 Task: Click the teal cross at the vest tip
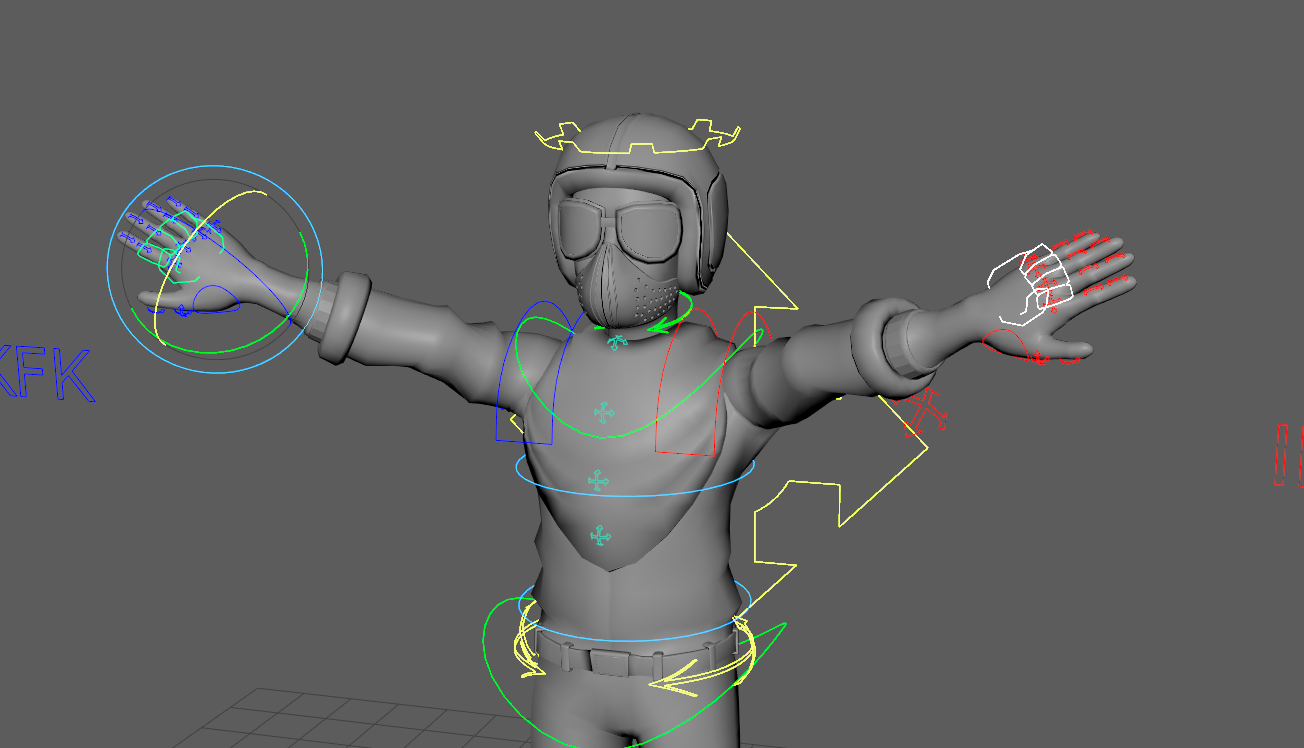(601, 536)
